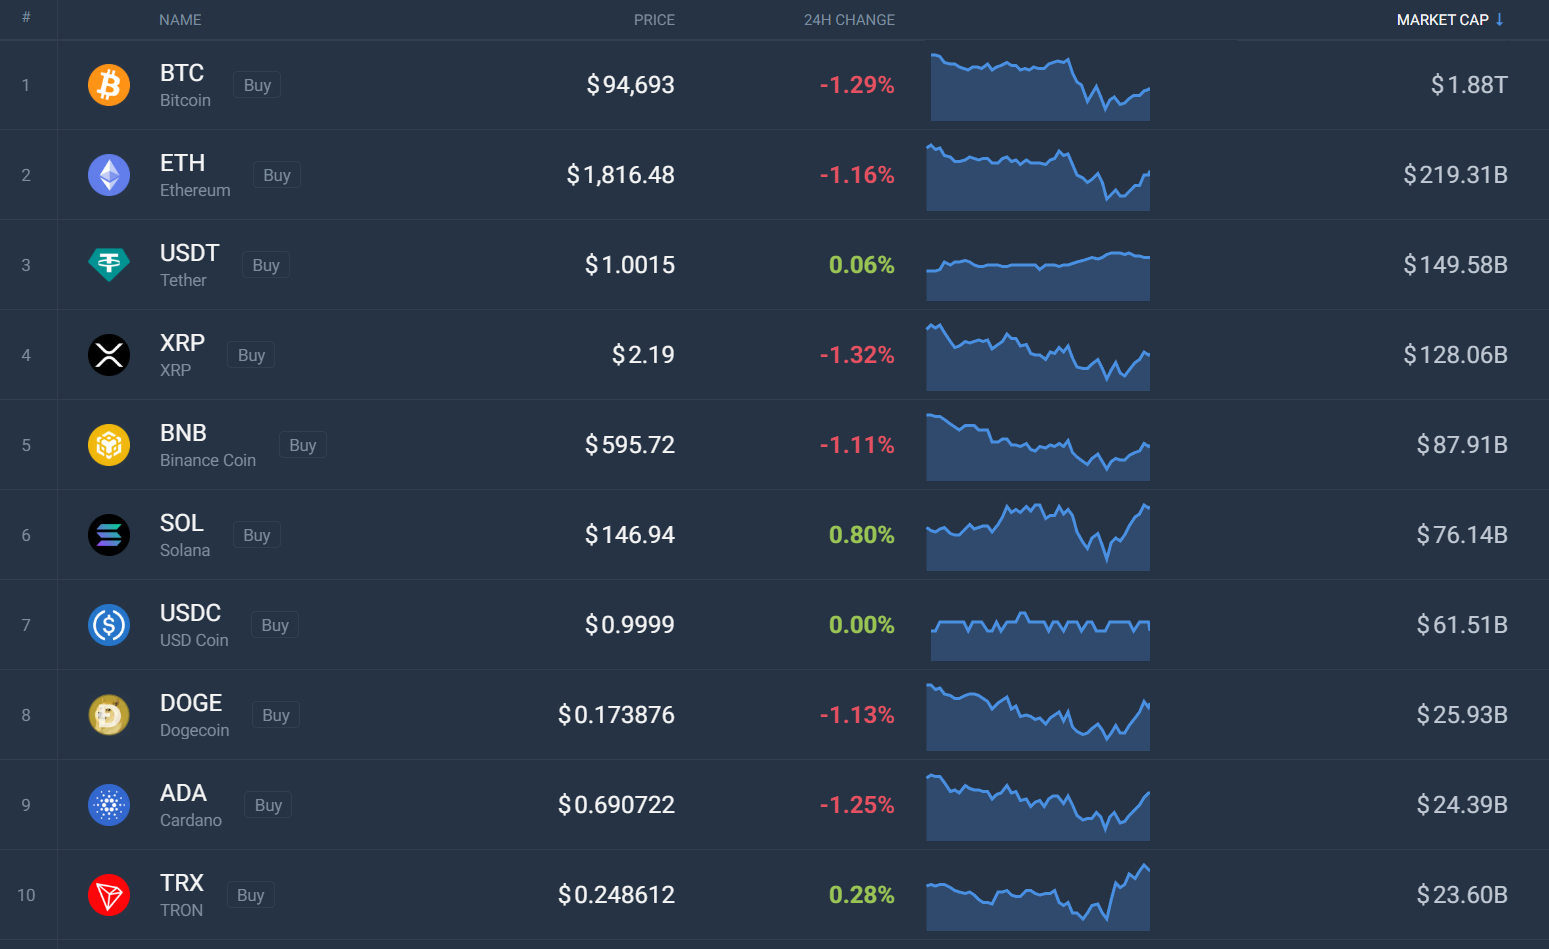The height and width of the screenshot is (949, 1549).
Task: Open the BNB price sparkline chart
Action: tap(1038, 446)
